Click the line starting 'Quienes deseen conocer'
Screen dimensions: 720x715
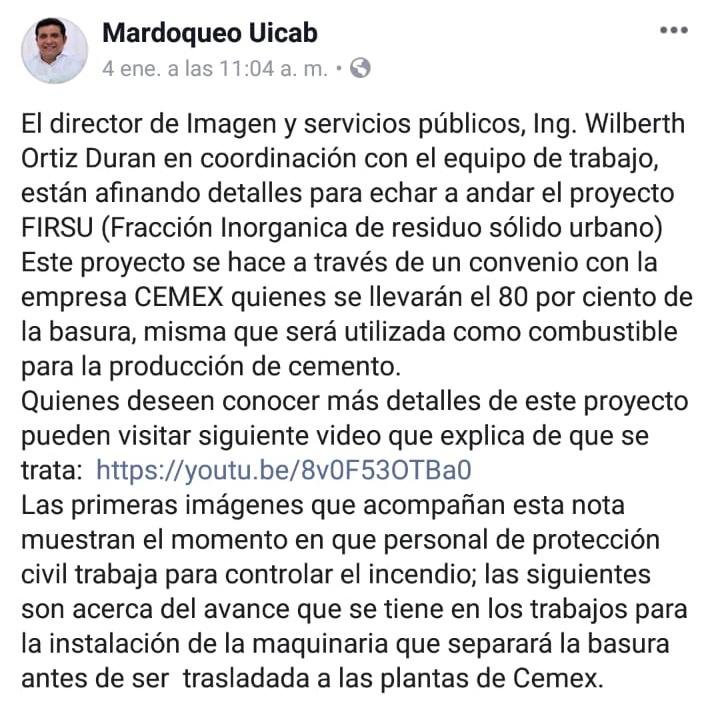[x=354, y=401]
